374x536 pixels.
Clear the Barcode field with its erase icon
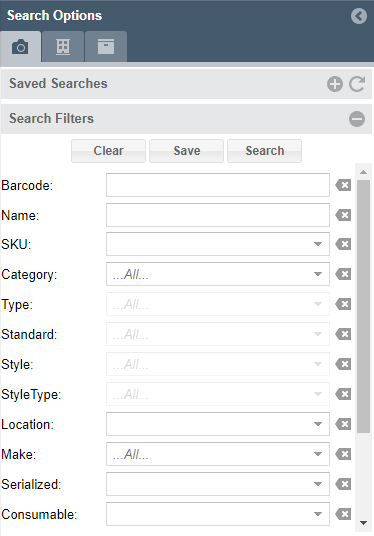343,185
